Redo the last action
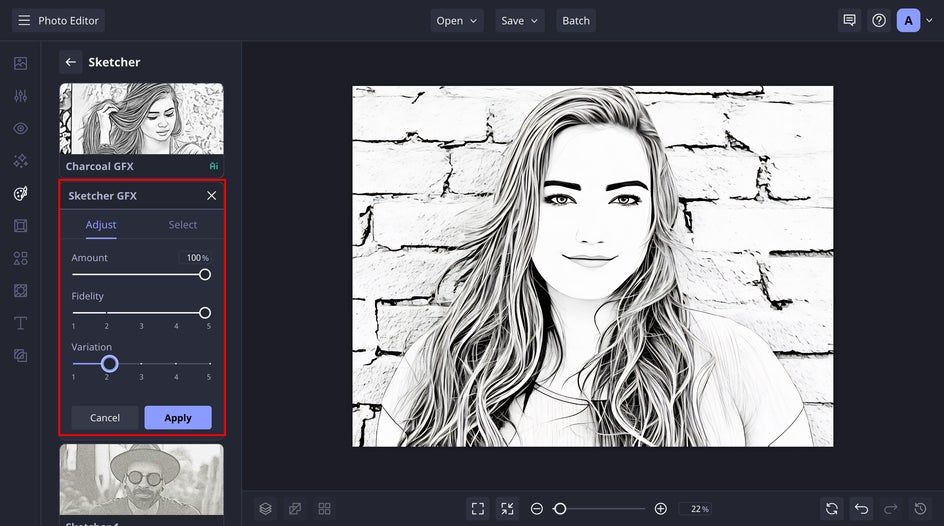 891,509
